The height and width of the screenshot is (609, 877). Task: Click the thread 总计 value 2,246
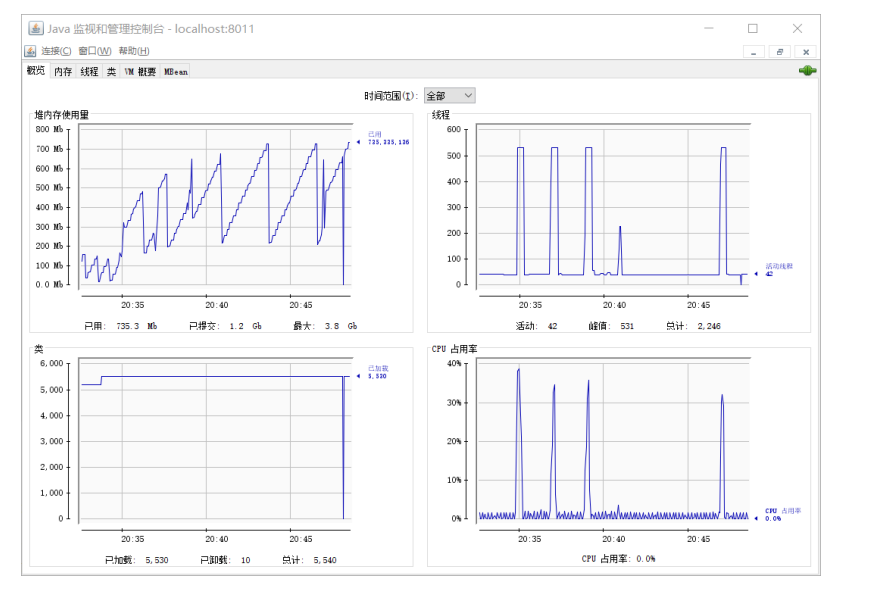(x=709, y=326)
